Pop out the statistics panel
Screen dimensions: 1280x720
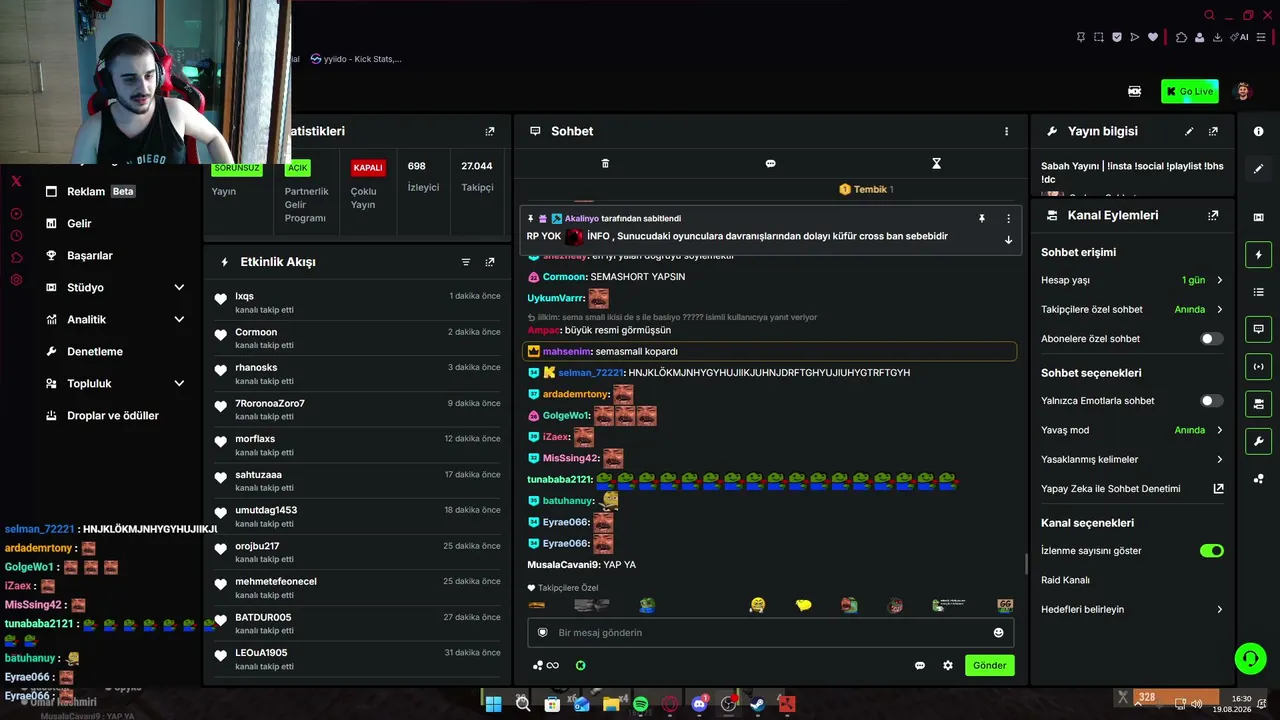[x=490, y=131]
